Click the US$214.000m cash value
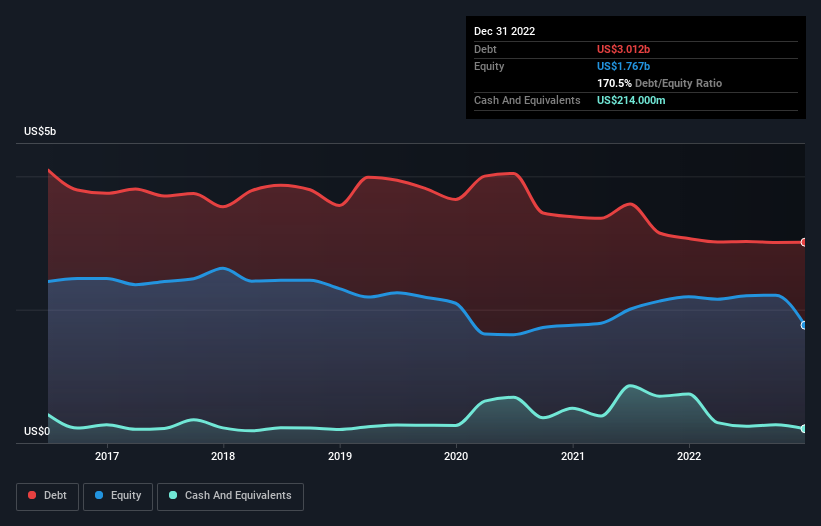This screenshot has width=821, height=526. pos(631,100)
